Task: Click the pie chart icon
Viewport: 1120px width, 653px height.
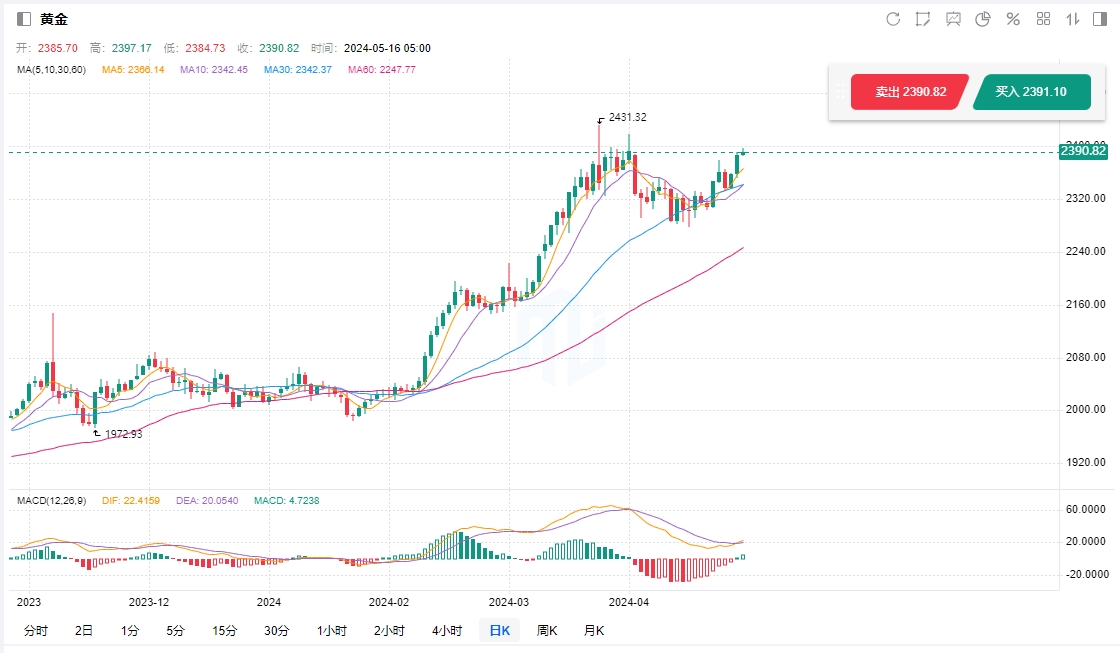Action: [983, 19]
